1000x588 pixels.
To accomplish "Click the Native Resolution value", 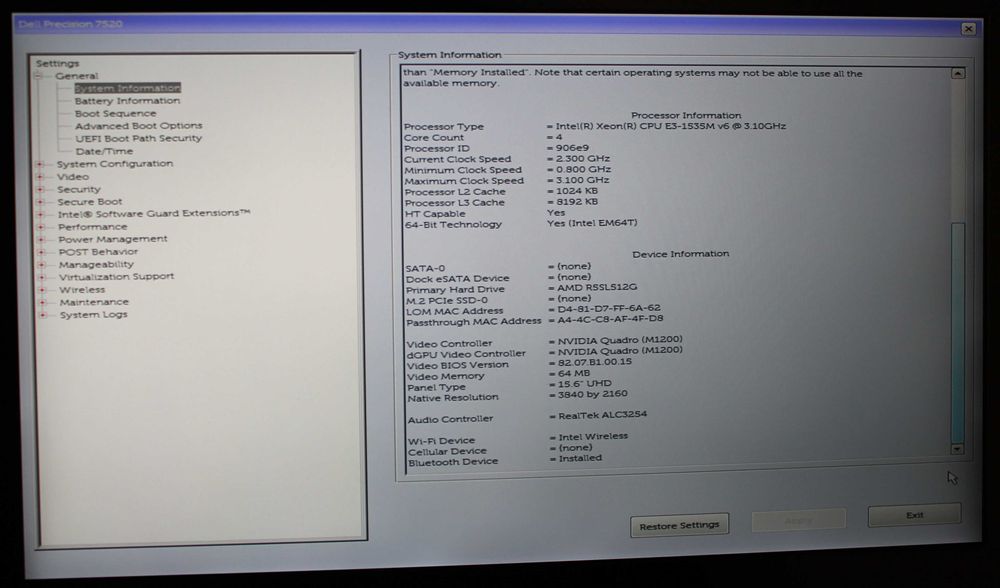I will pos(592,394).
